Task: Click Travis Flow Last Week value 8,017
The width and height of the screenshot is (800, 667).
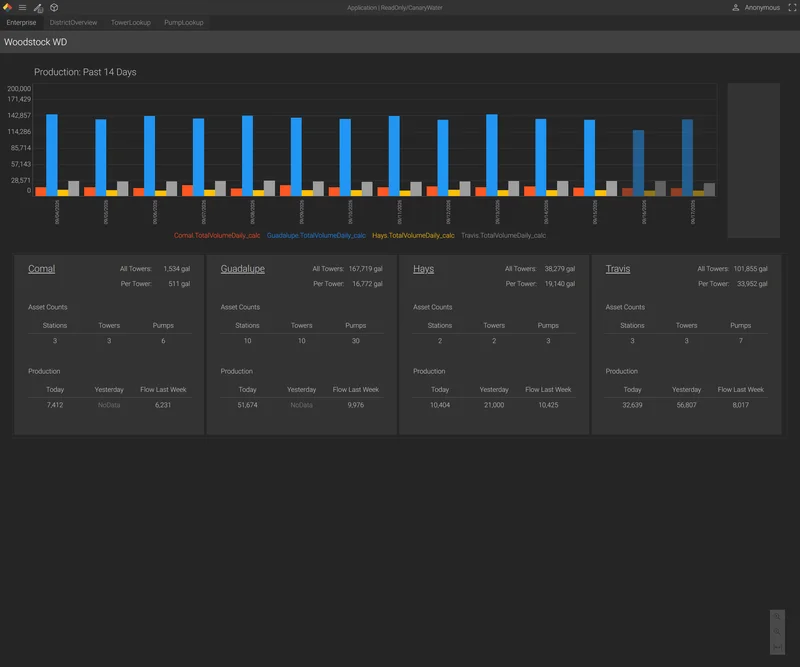Action: pos(740,405)
